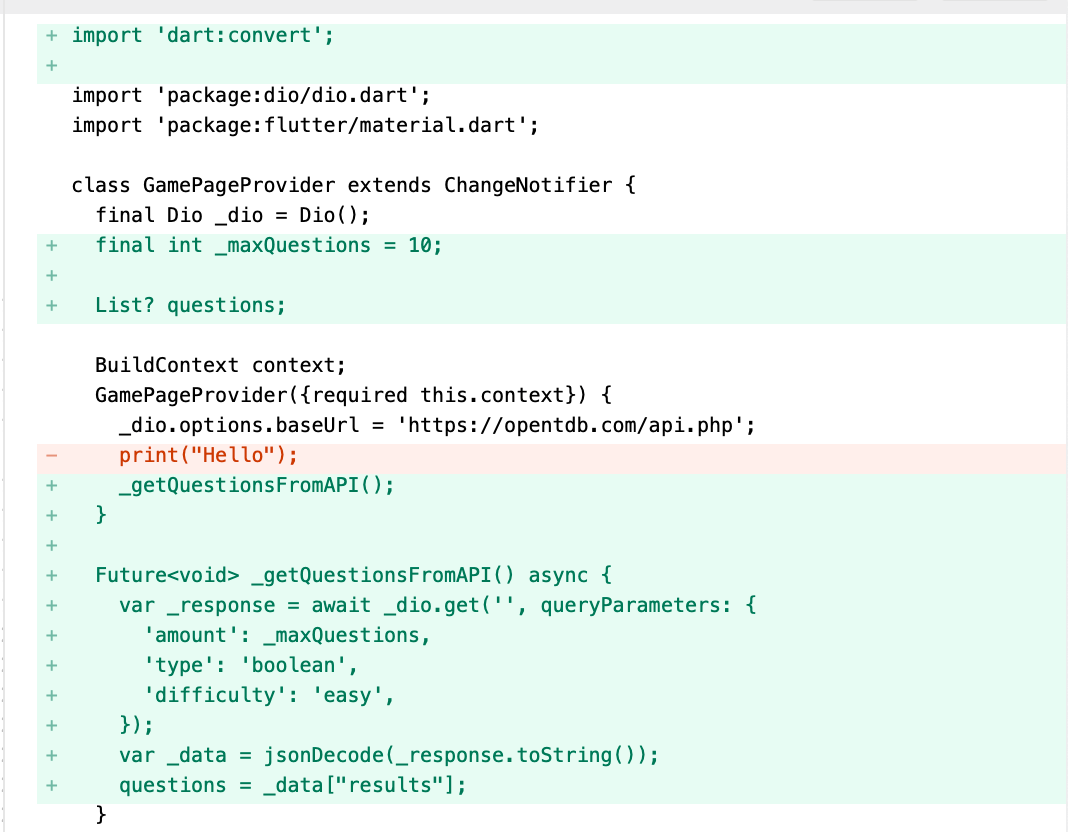1068x832 pixels.
Task: Click the plus marker beside 'difficulty': 'easy'
Action: (51, 696)
